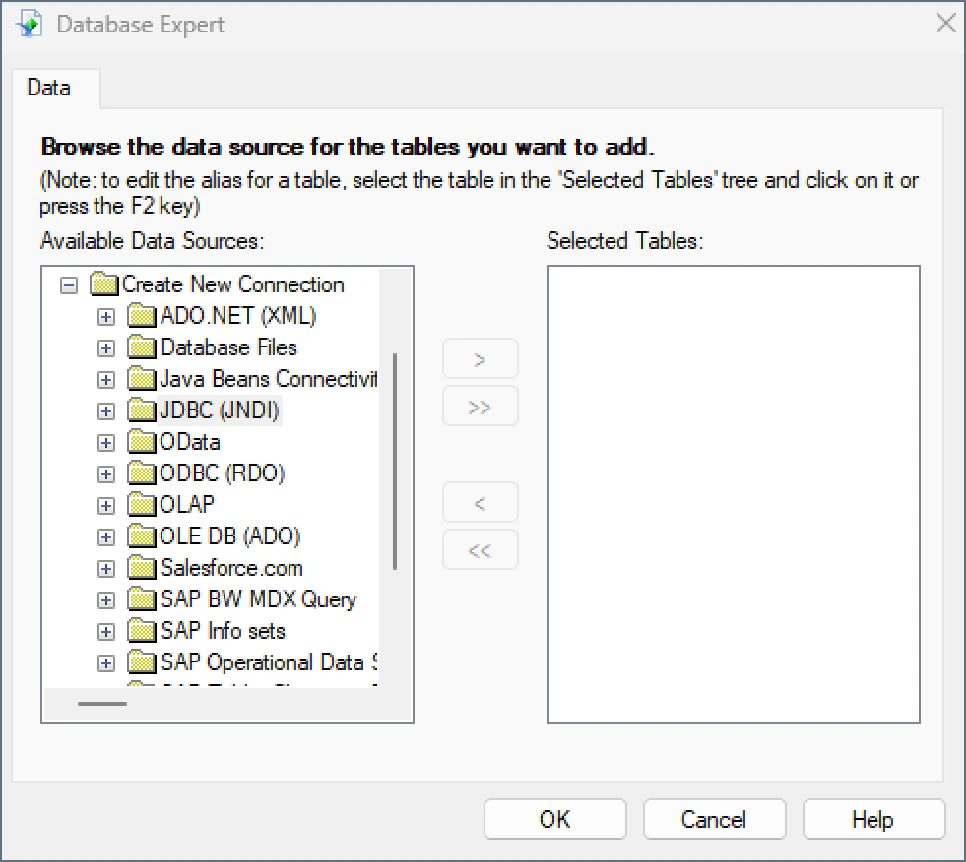Click the remove all tables button
Image resolution: width=966 pixels, height=862 pixels.
point(480,550)
